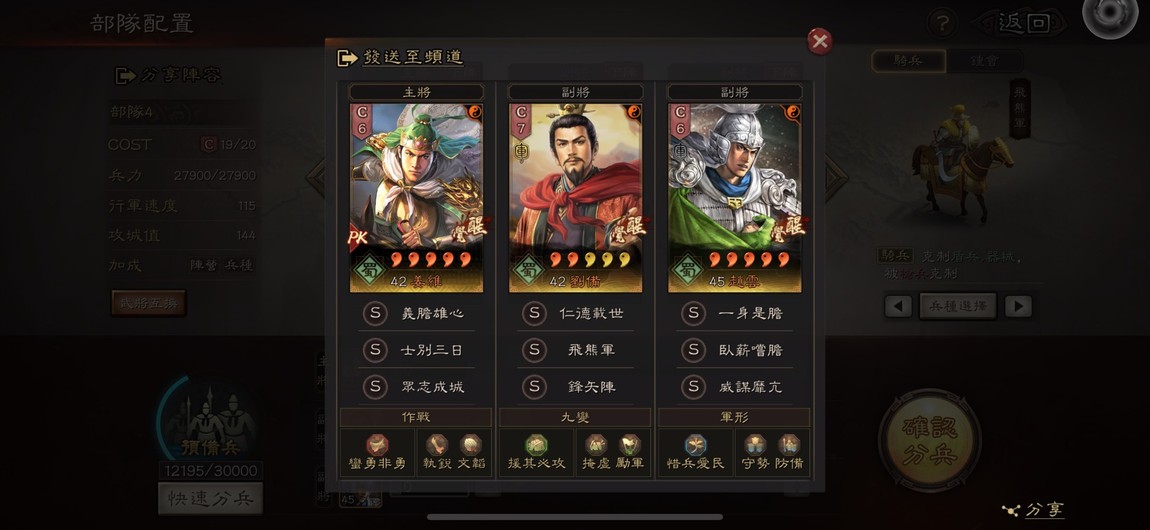
Task: Select the 義膽雄心 skill entry
Action: click(416, 313)
